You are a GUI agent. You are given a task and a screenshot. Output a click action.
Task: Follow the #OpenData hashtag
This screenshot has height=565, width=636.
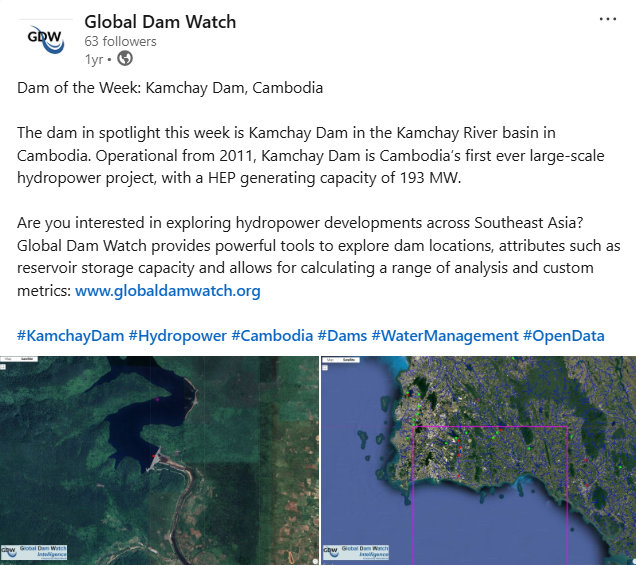[564, 336]
